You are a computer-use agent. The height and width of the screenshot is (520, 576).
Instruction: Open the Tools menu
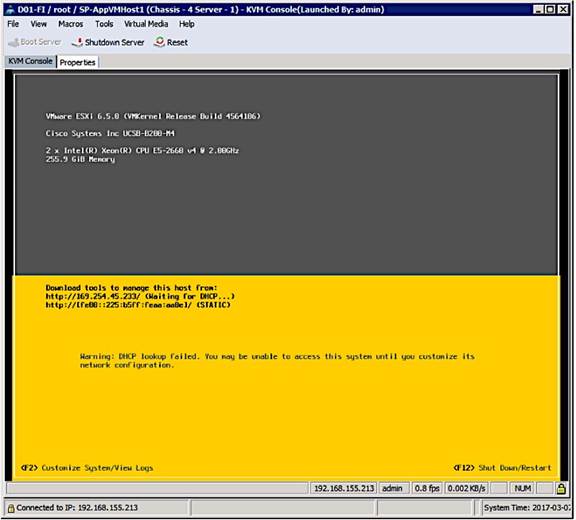[104, 24]
